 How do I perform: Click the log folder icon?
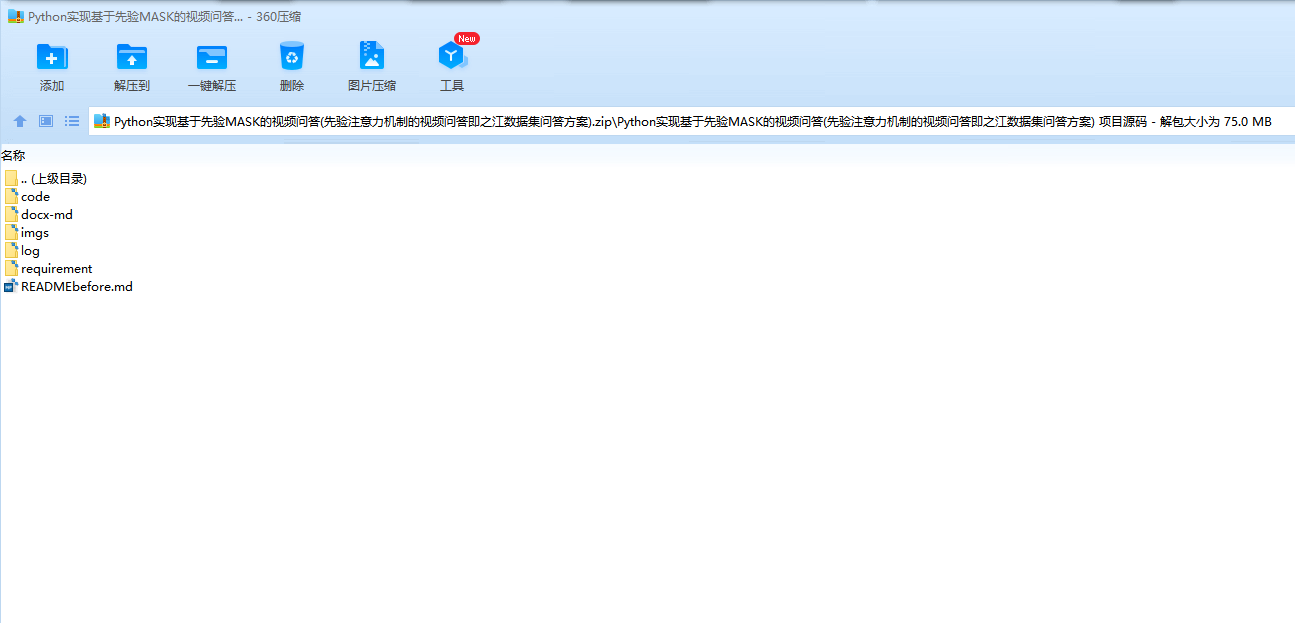tap(11, 251)
